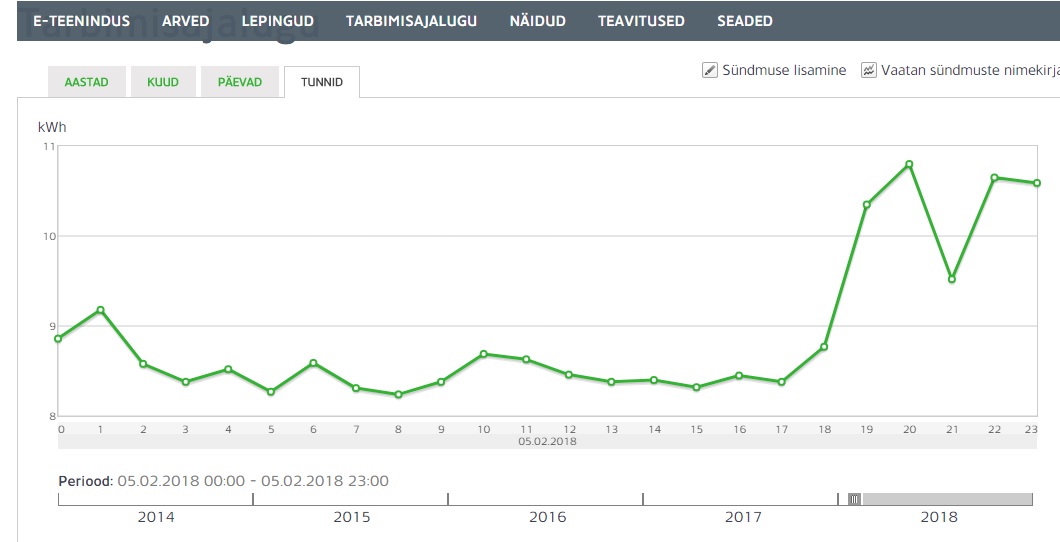Click the data point at hour 21
The image size is (1060, 542).
coord(952,279)
